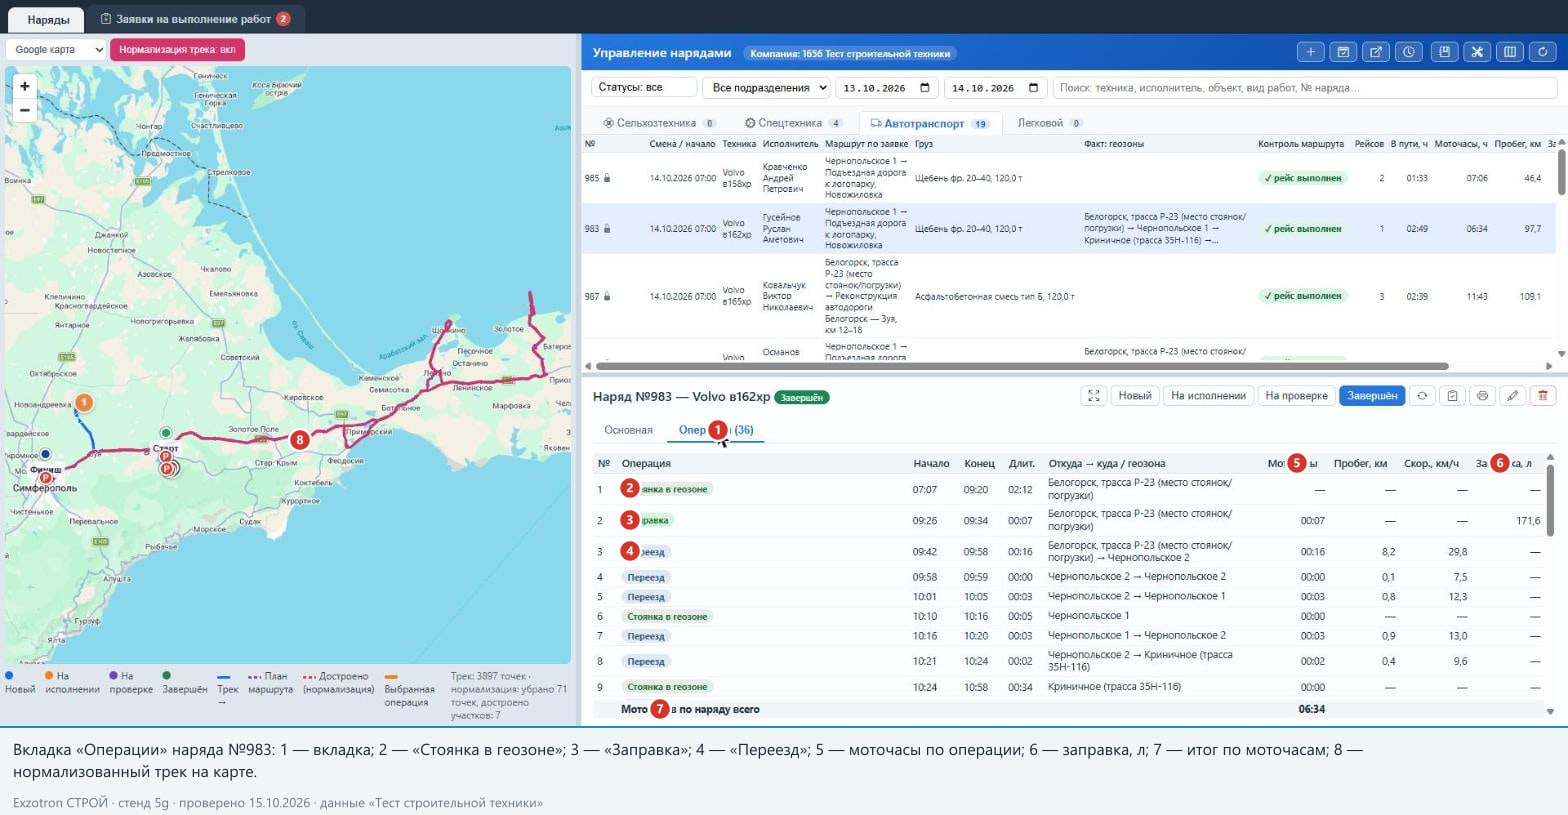The width and height of the screenshot is (1568, 815).
Task: Expand order №983 panel to fullscreen
Action: (x=1094, y=396)
